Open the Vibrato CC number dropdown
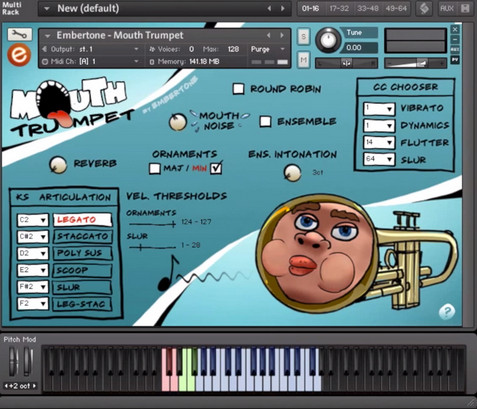The width and height of the screenshot is (477, 409). pyautogui.click(x=379, y=109)
